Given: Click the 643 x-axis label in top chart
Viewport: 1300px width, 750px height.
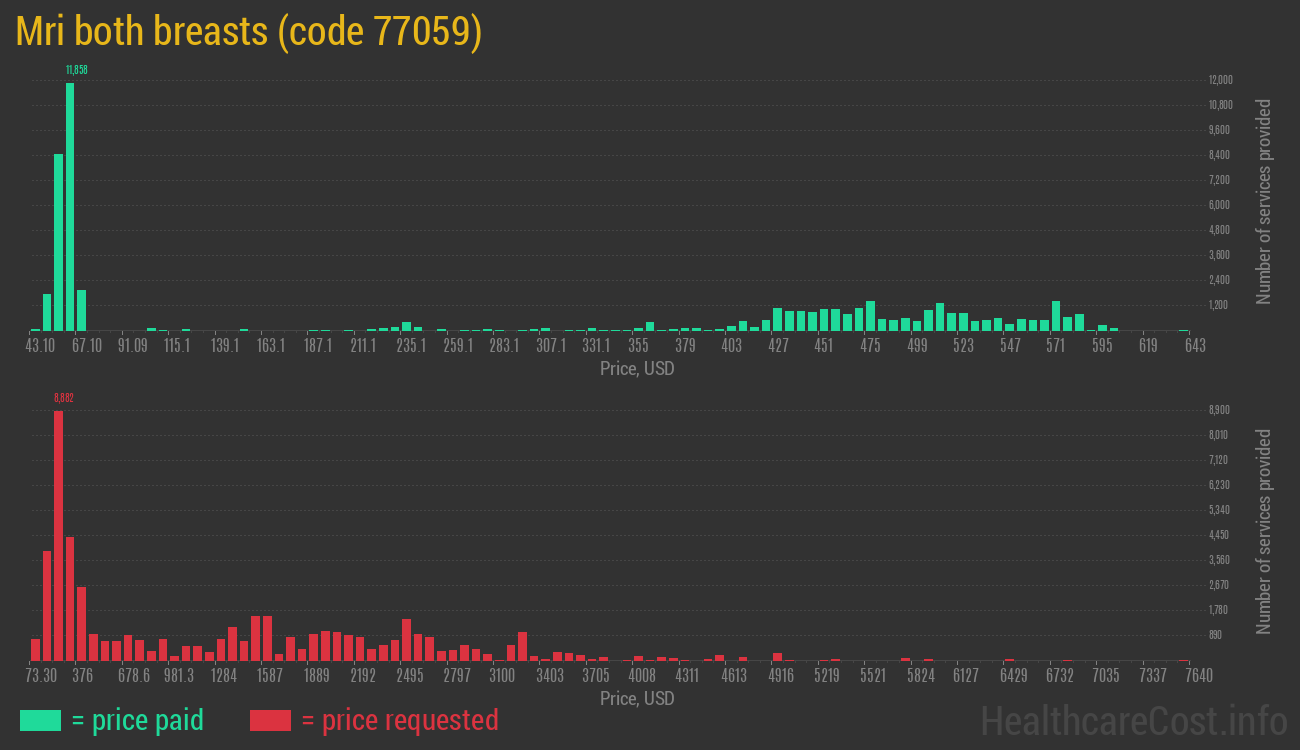Looking at the screenshot, I should pyautogui.click(x=1194, y=346).
